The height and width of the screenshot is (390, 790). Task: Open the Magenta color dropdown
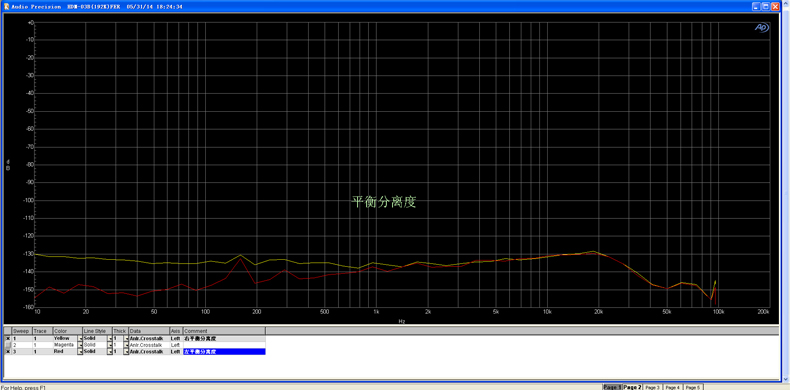[80, 345]
